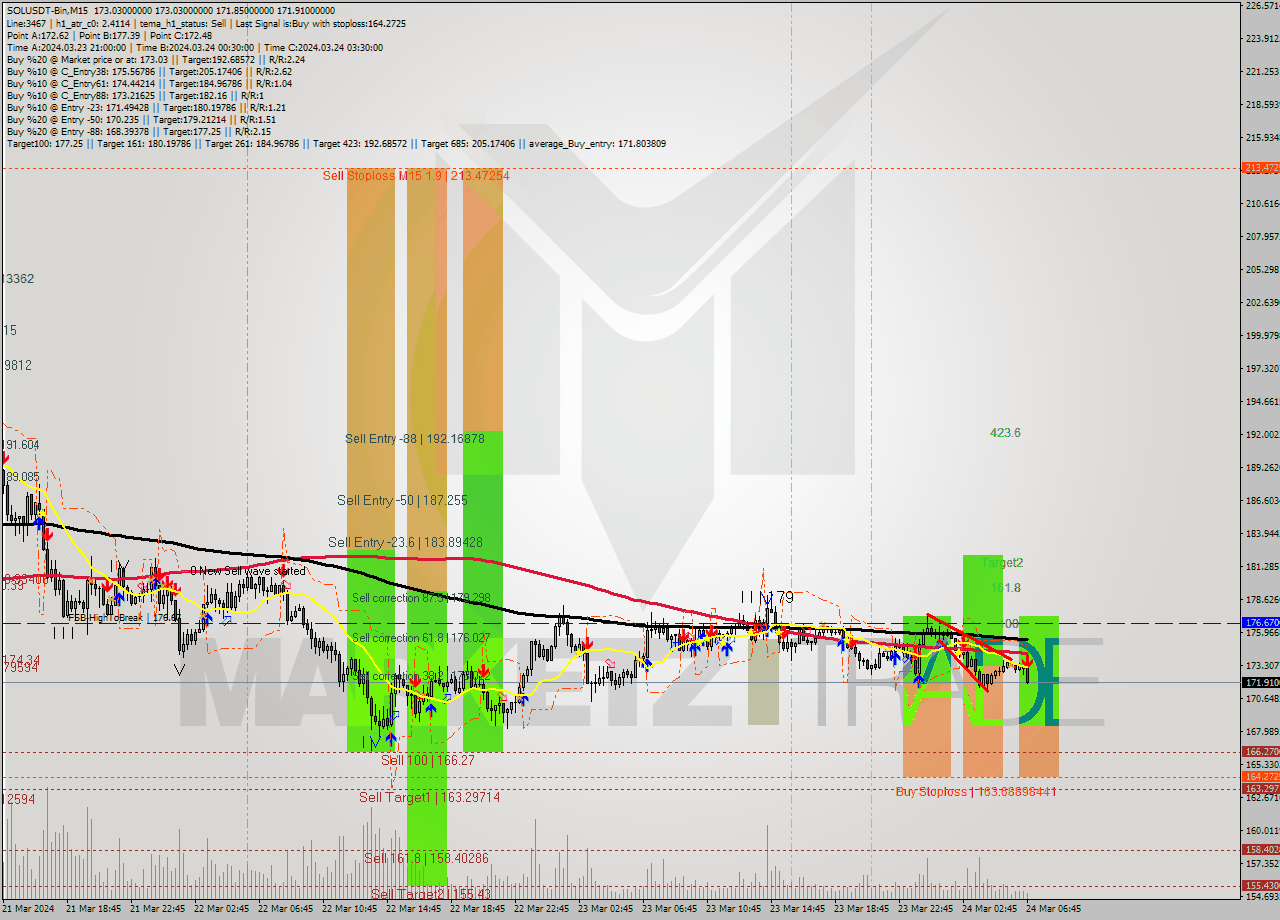The image size is (1280, 920).
Task: Click the 'Sell 161.8 | 158.40286' label
Action: coord(426,858)
